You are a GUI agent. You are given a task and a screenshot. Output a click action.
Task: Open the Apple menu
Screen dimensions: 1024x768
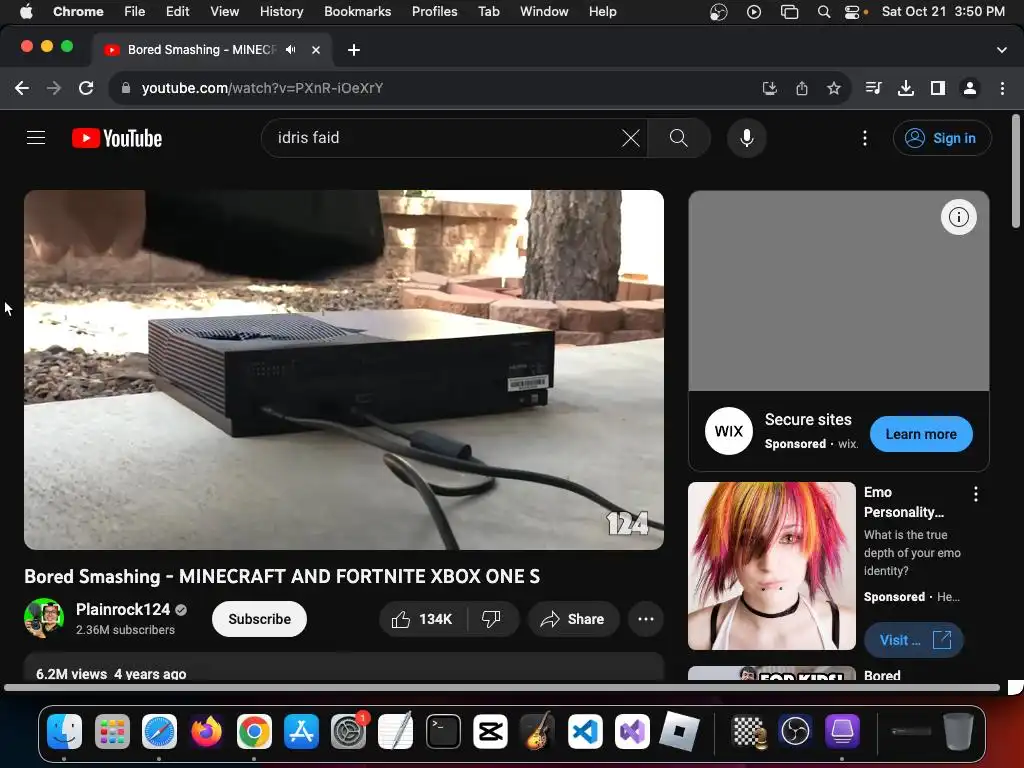coord(26,11)
